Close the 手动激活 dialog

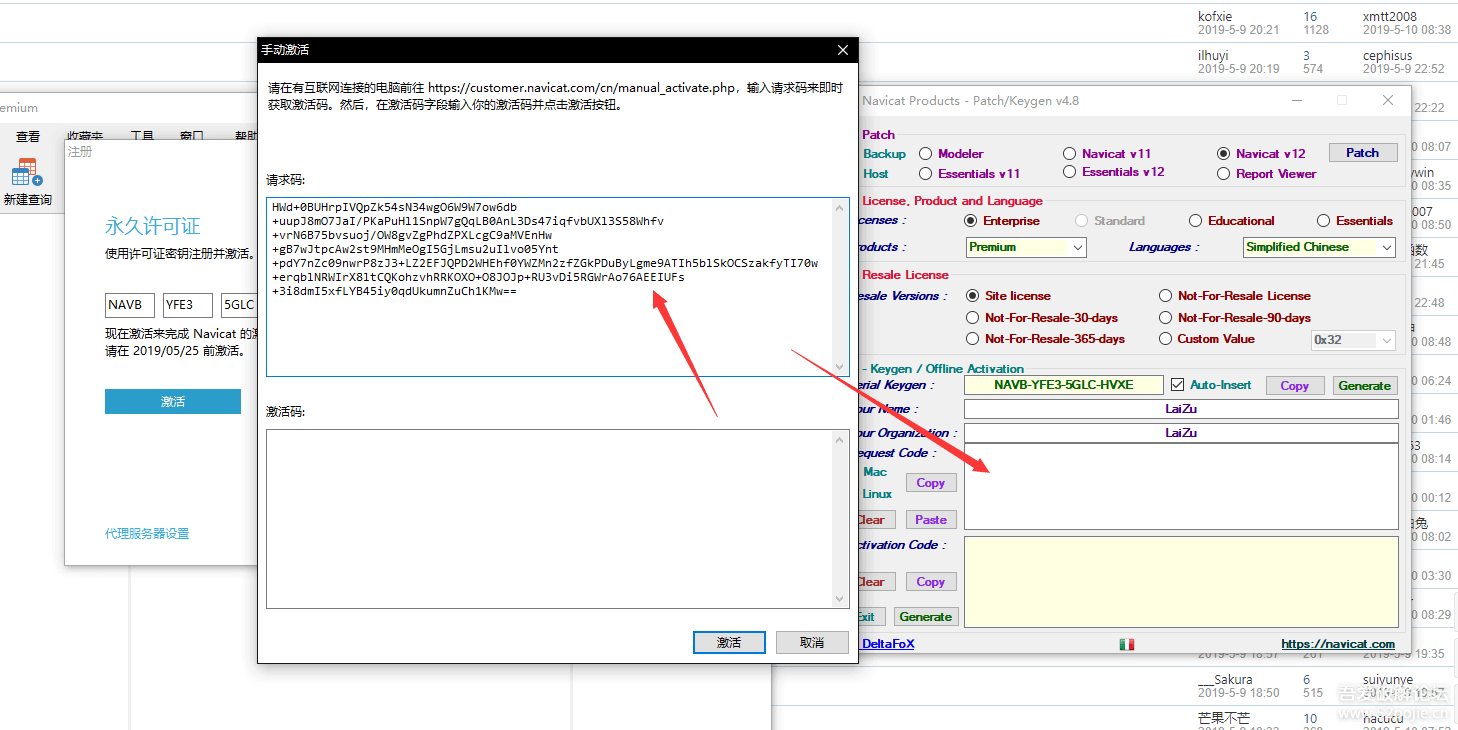[843, 50]
